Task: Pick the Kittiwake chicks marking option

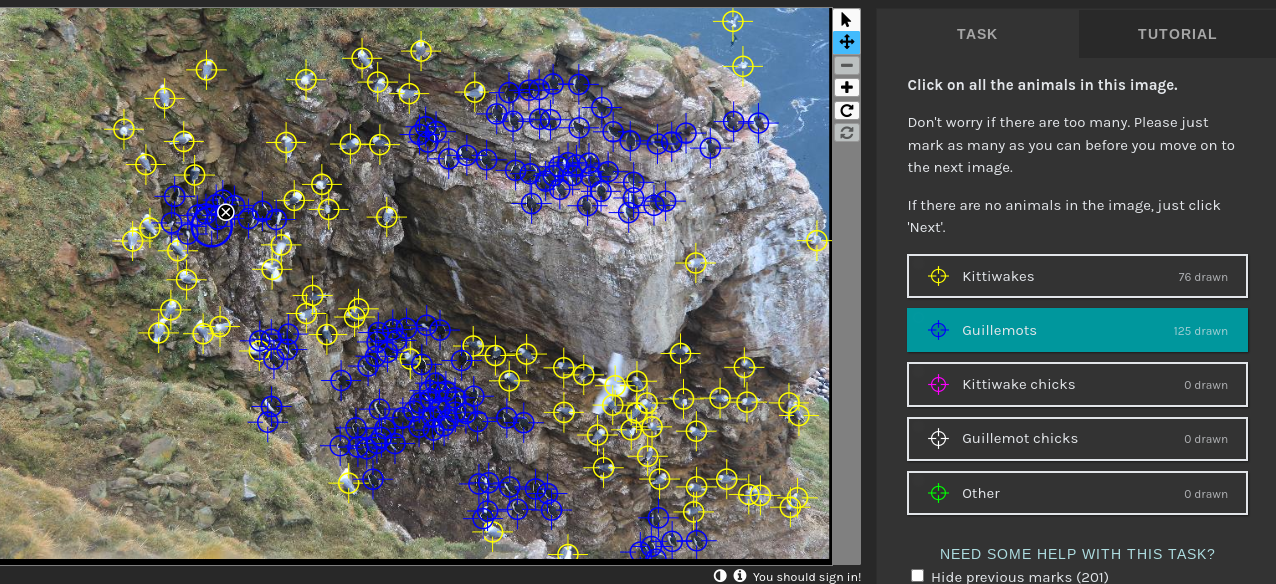Action: [x=1077, y=384]
